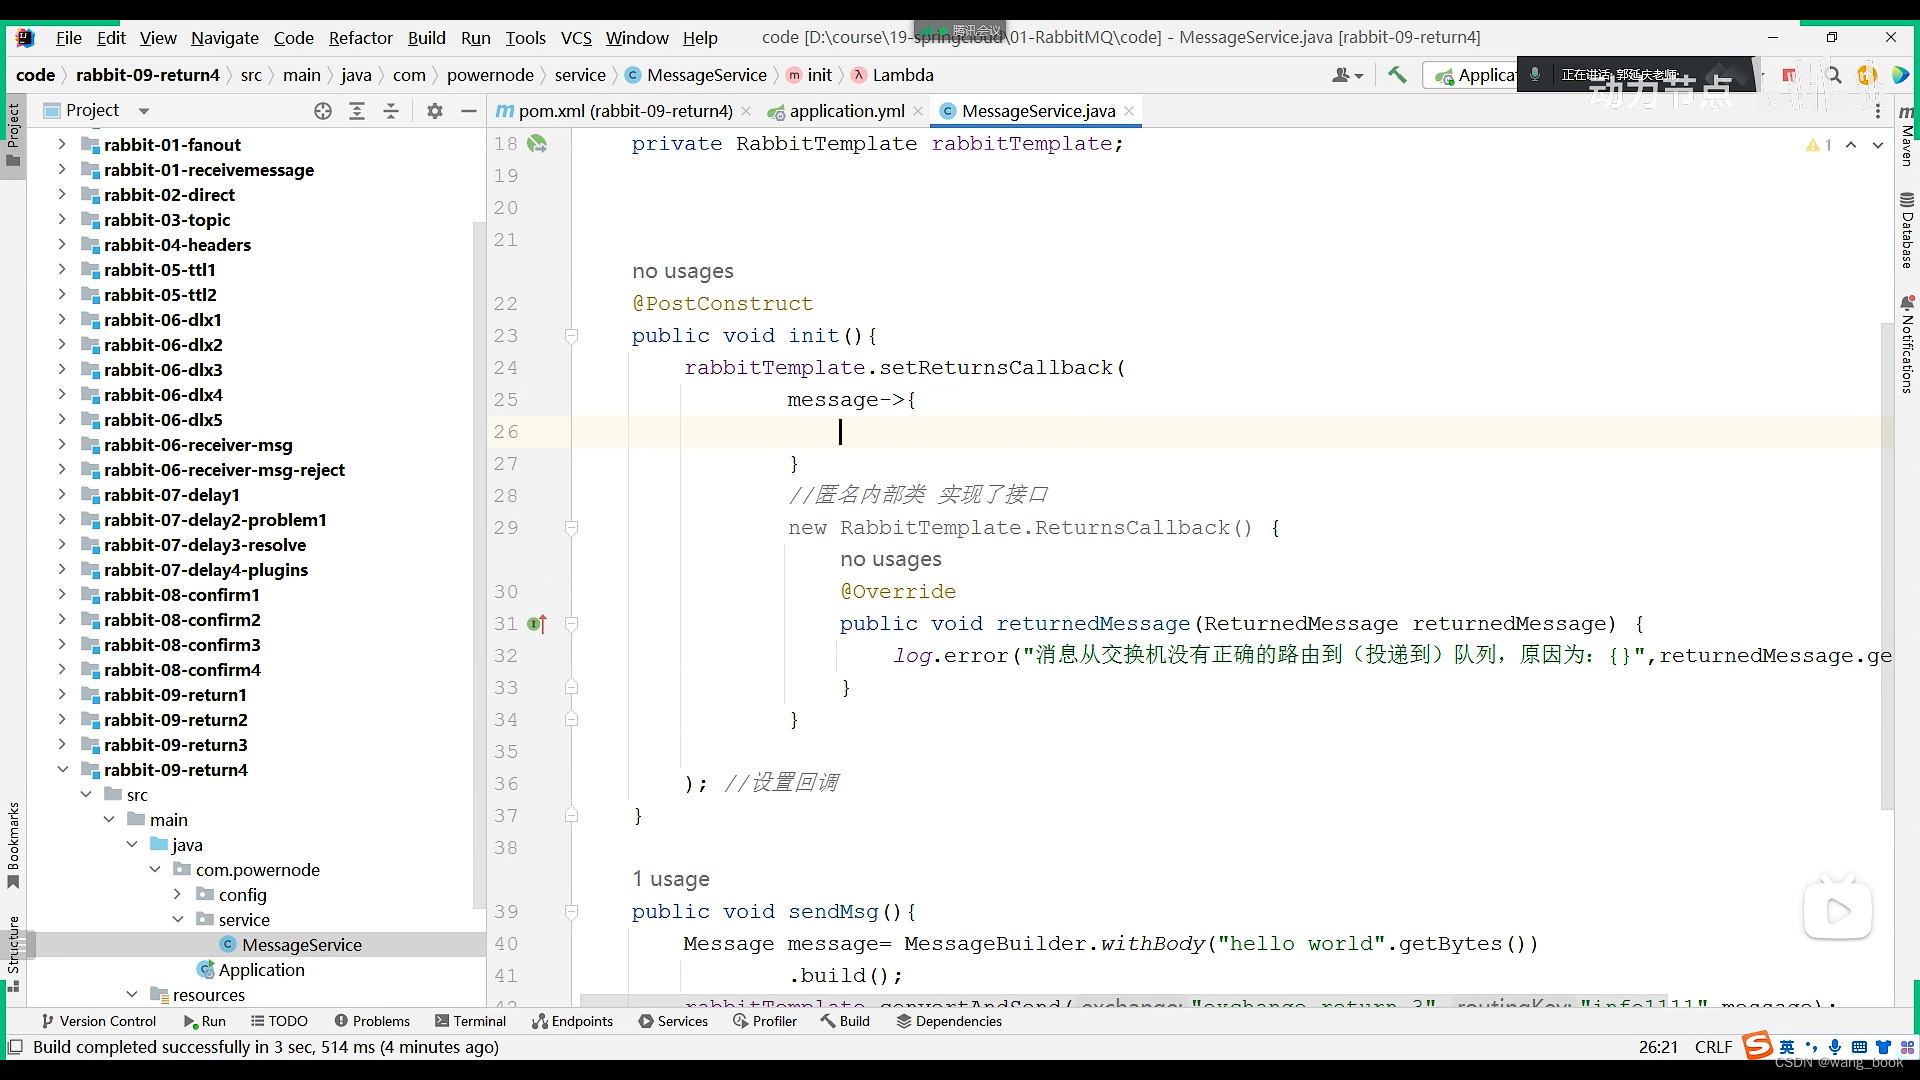Open the Project view dropdown
The height and width of the screenshot is (1080, 1920).
tap(143, 111)
